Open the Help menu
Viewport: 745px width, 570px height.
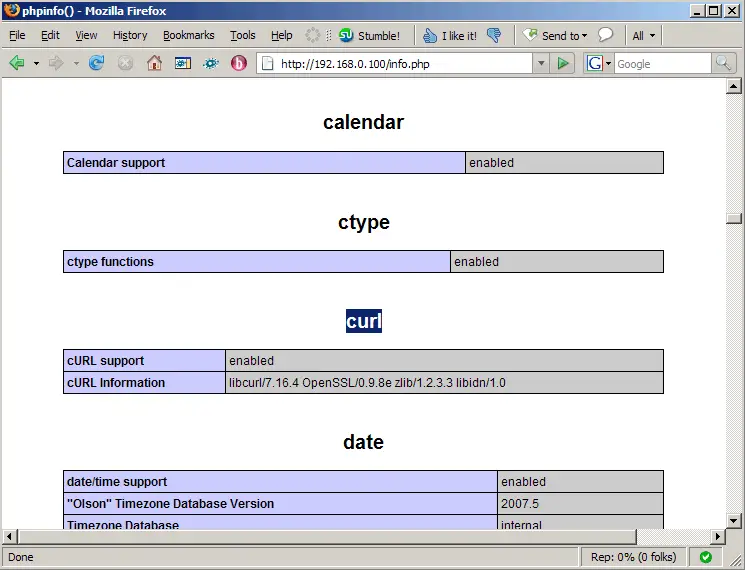coord(282,35)
